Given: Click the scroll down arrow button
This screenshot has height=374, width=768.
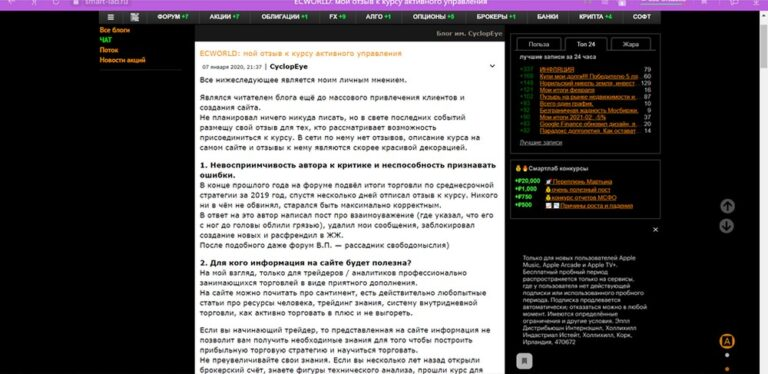Looking at the screenshot, I should coord(727,226).
